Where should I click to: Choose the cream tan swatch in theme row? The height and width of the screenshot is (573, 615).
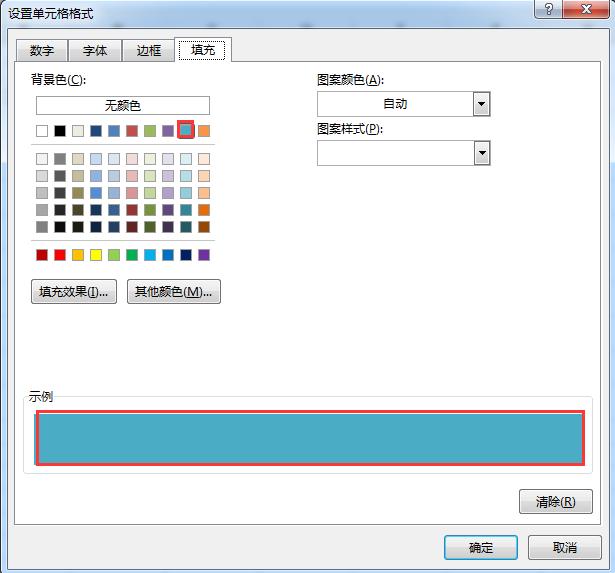tap(78, 131)
